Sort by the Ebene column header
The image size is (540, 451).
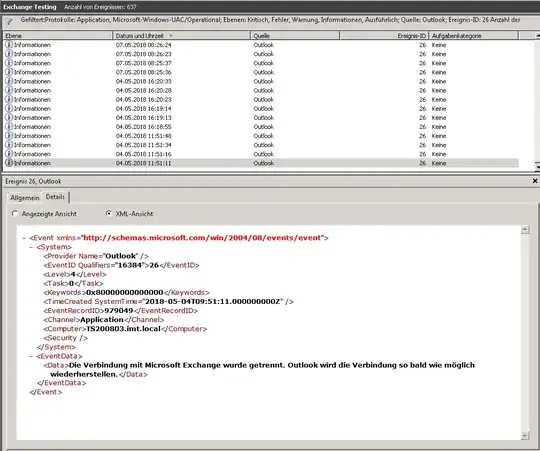(58, 35)
